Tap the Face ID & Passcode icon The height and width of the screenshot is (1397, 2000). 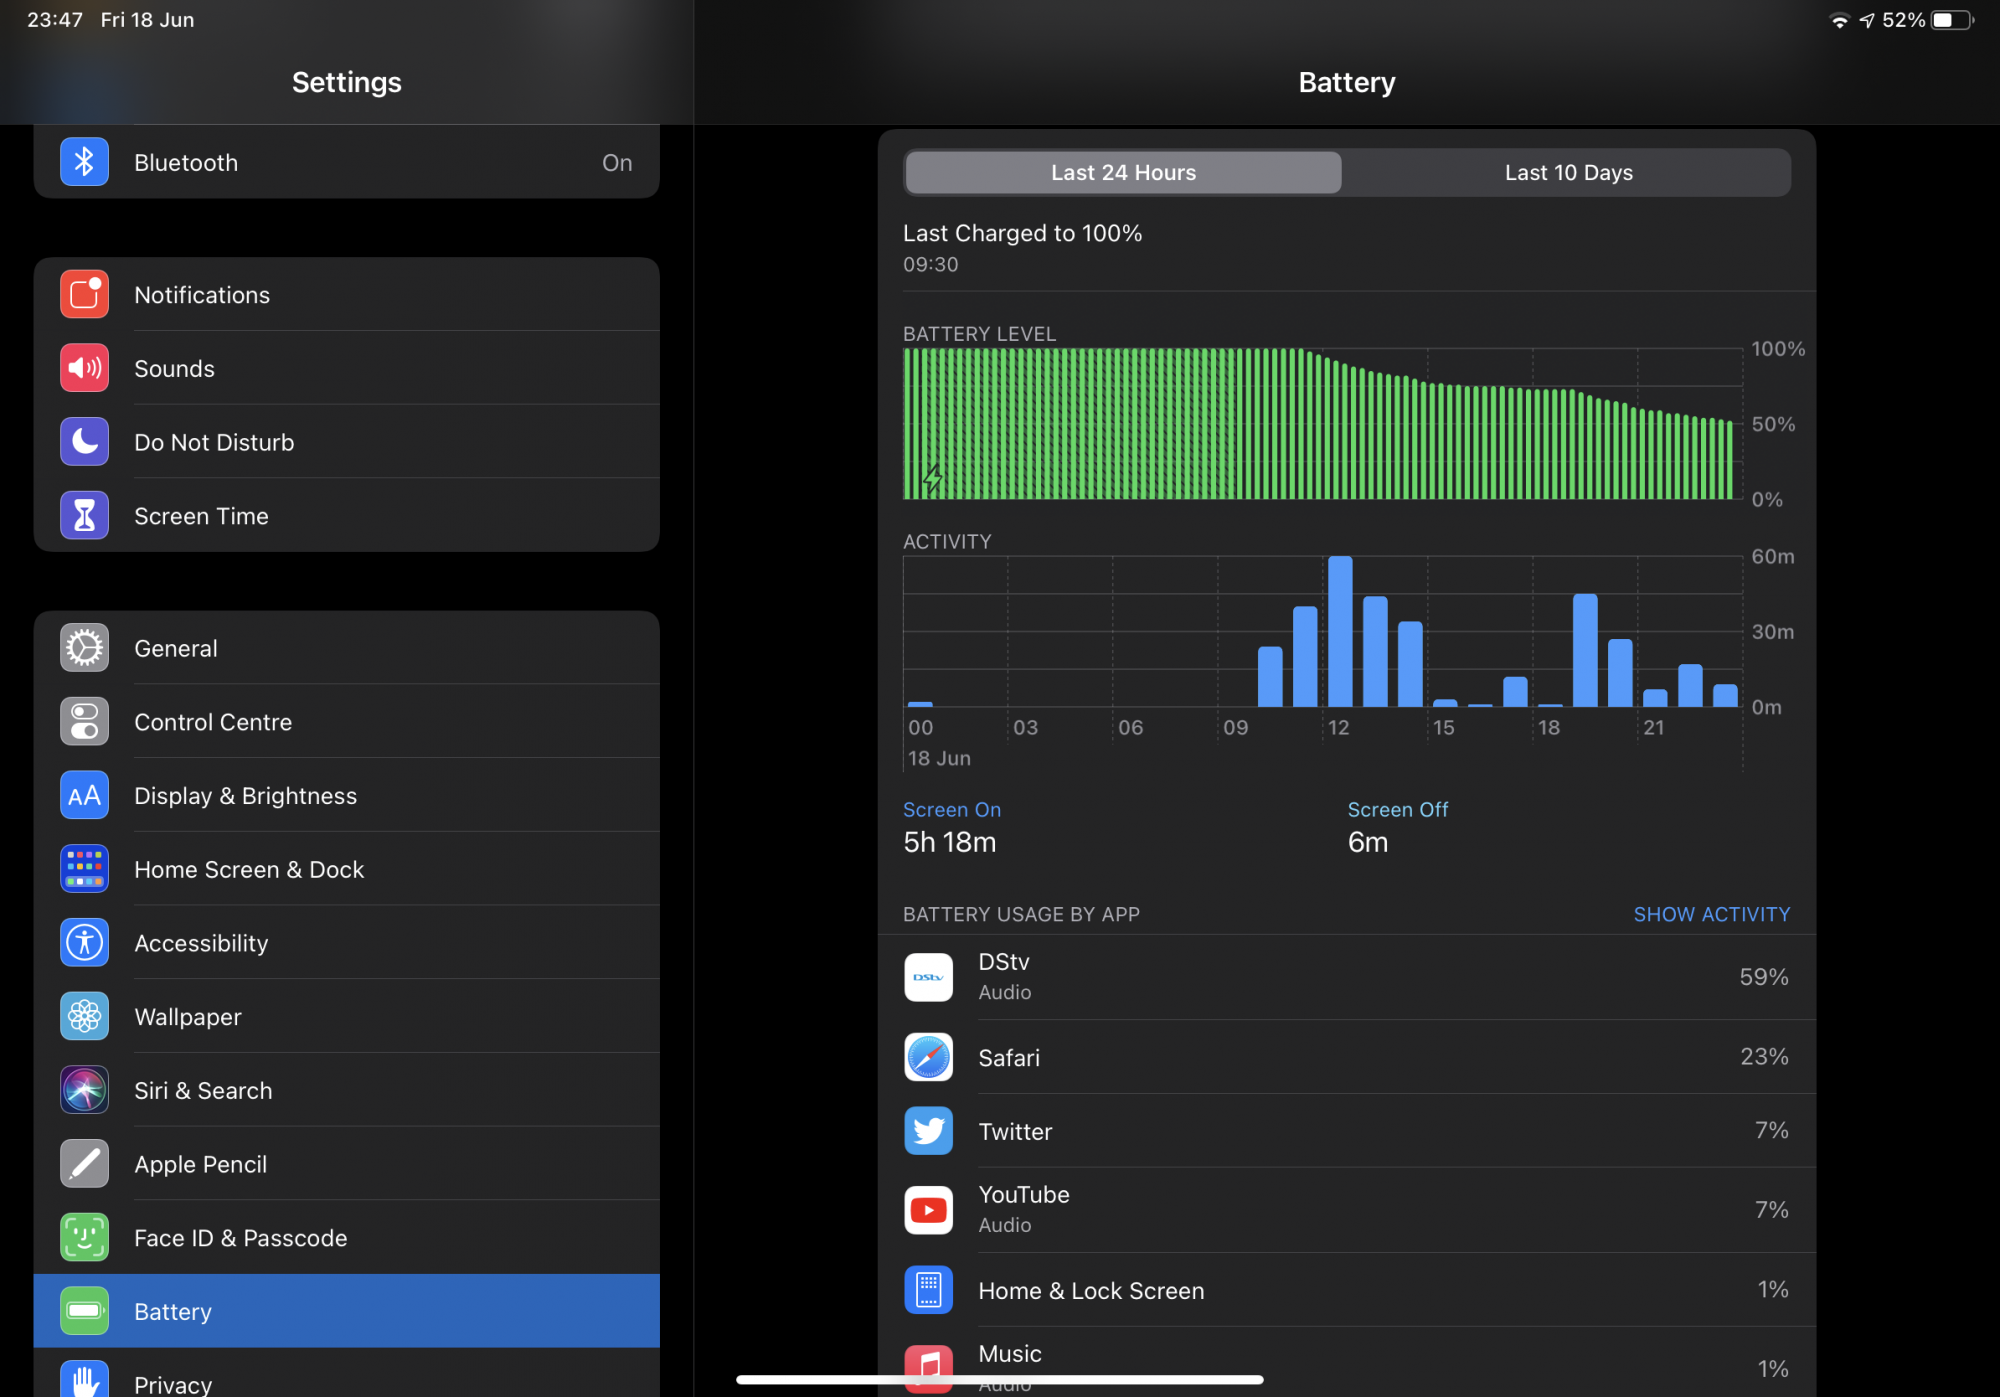click(84, 1238)
